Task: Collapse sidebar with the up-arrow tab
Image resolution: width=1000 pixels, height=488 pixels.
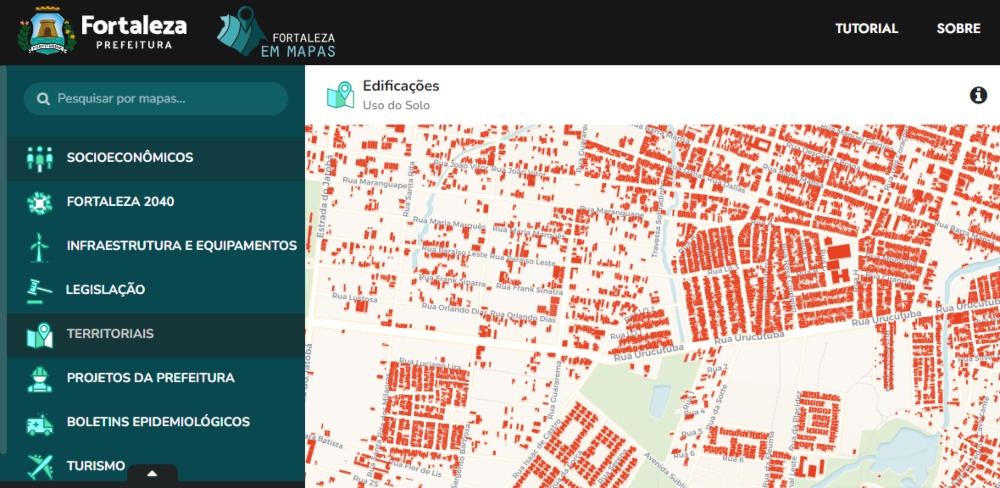Action: point(152,473)
